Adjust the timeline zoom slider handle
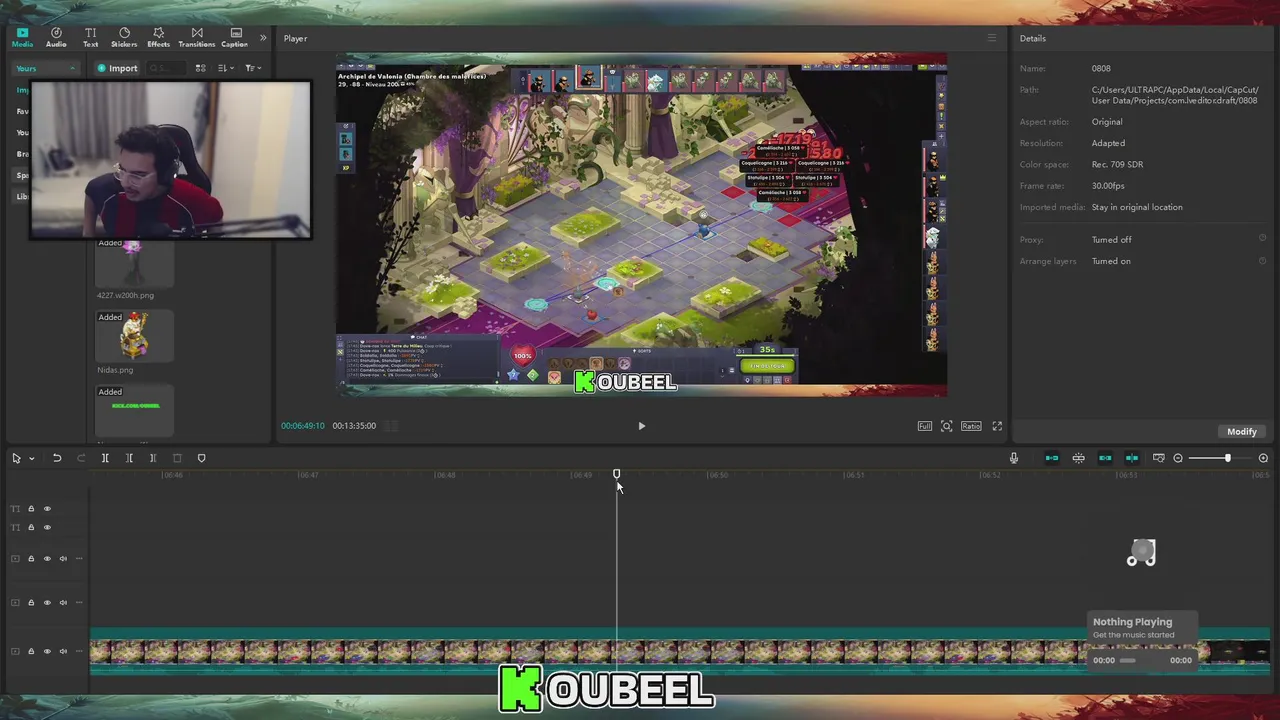This screenshot has height=720, width=1280. click(1227, 458)
